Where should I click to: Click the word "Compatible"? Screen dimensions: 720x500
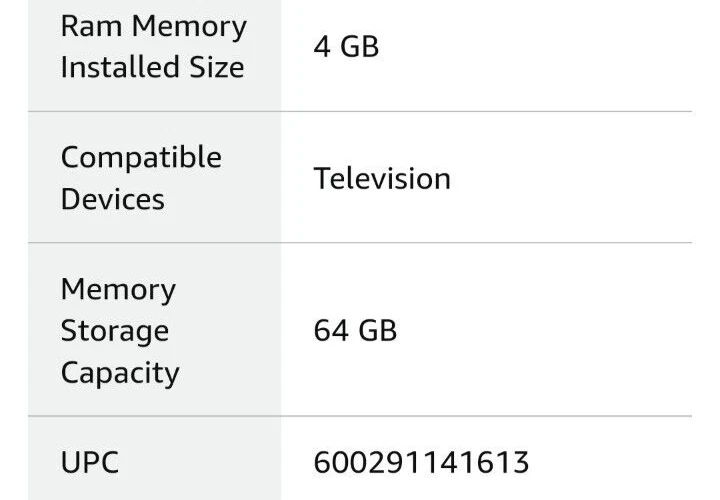point(141,157)
